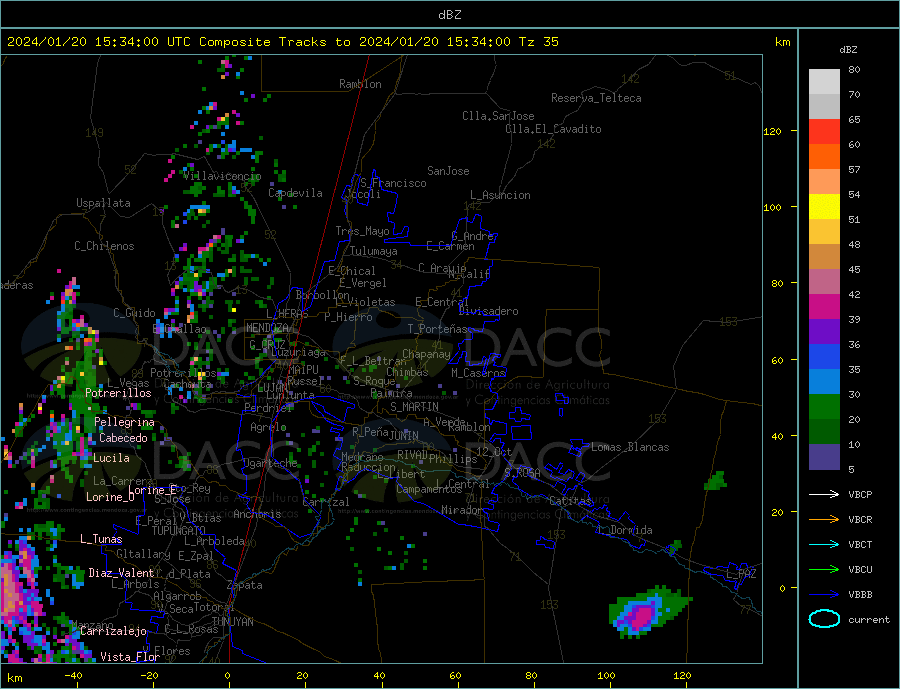Click the white VBCP arrow in the legend
The image size is (900, 689).
(x=824, y=494)
